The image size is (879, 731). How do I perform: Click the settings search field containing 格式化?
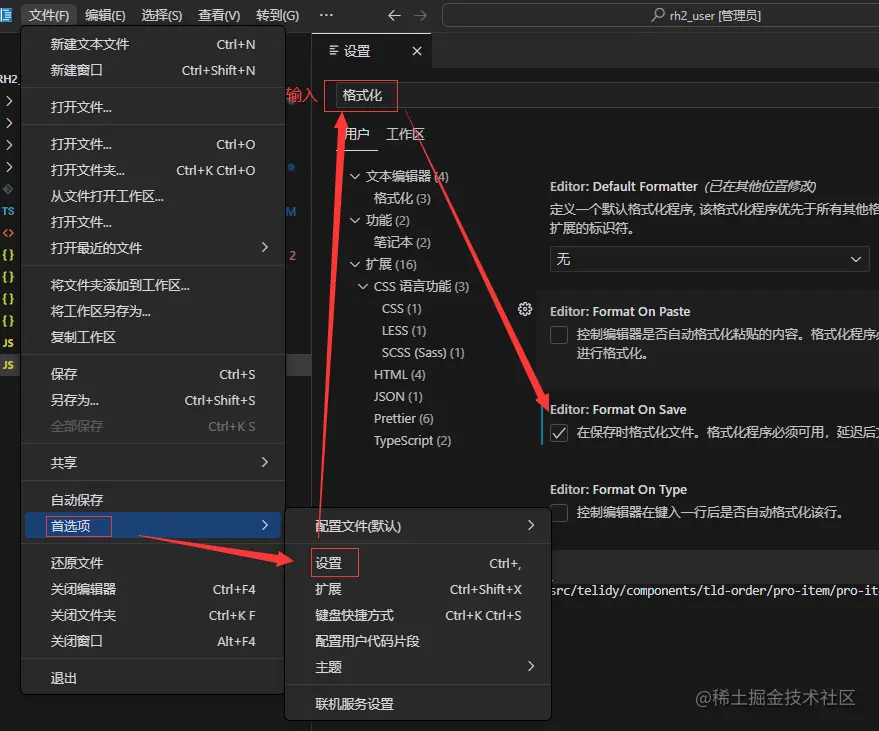pos(608,95)
